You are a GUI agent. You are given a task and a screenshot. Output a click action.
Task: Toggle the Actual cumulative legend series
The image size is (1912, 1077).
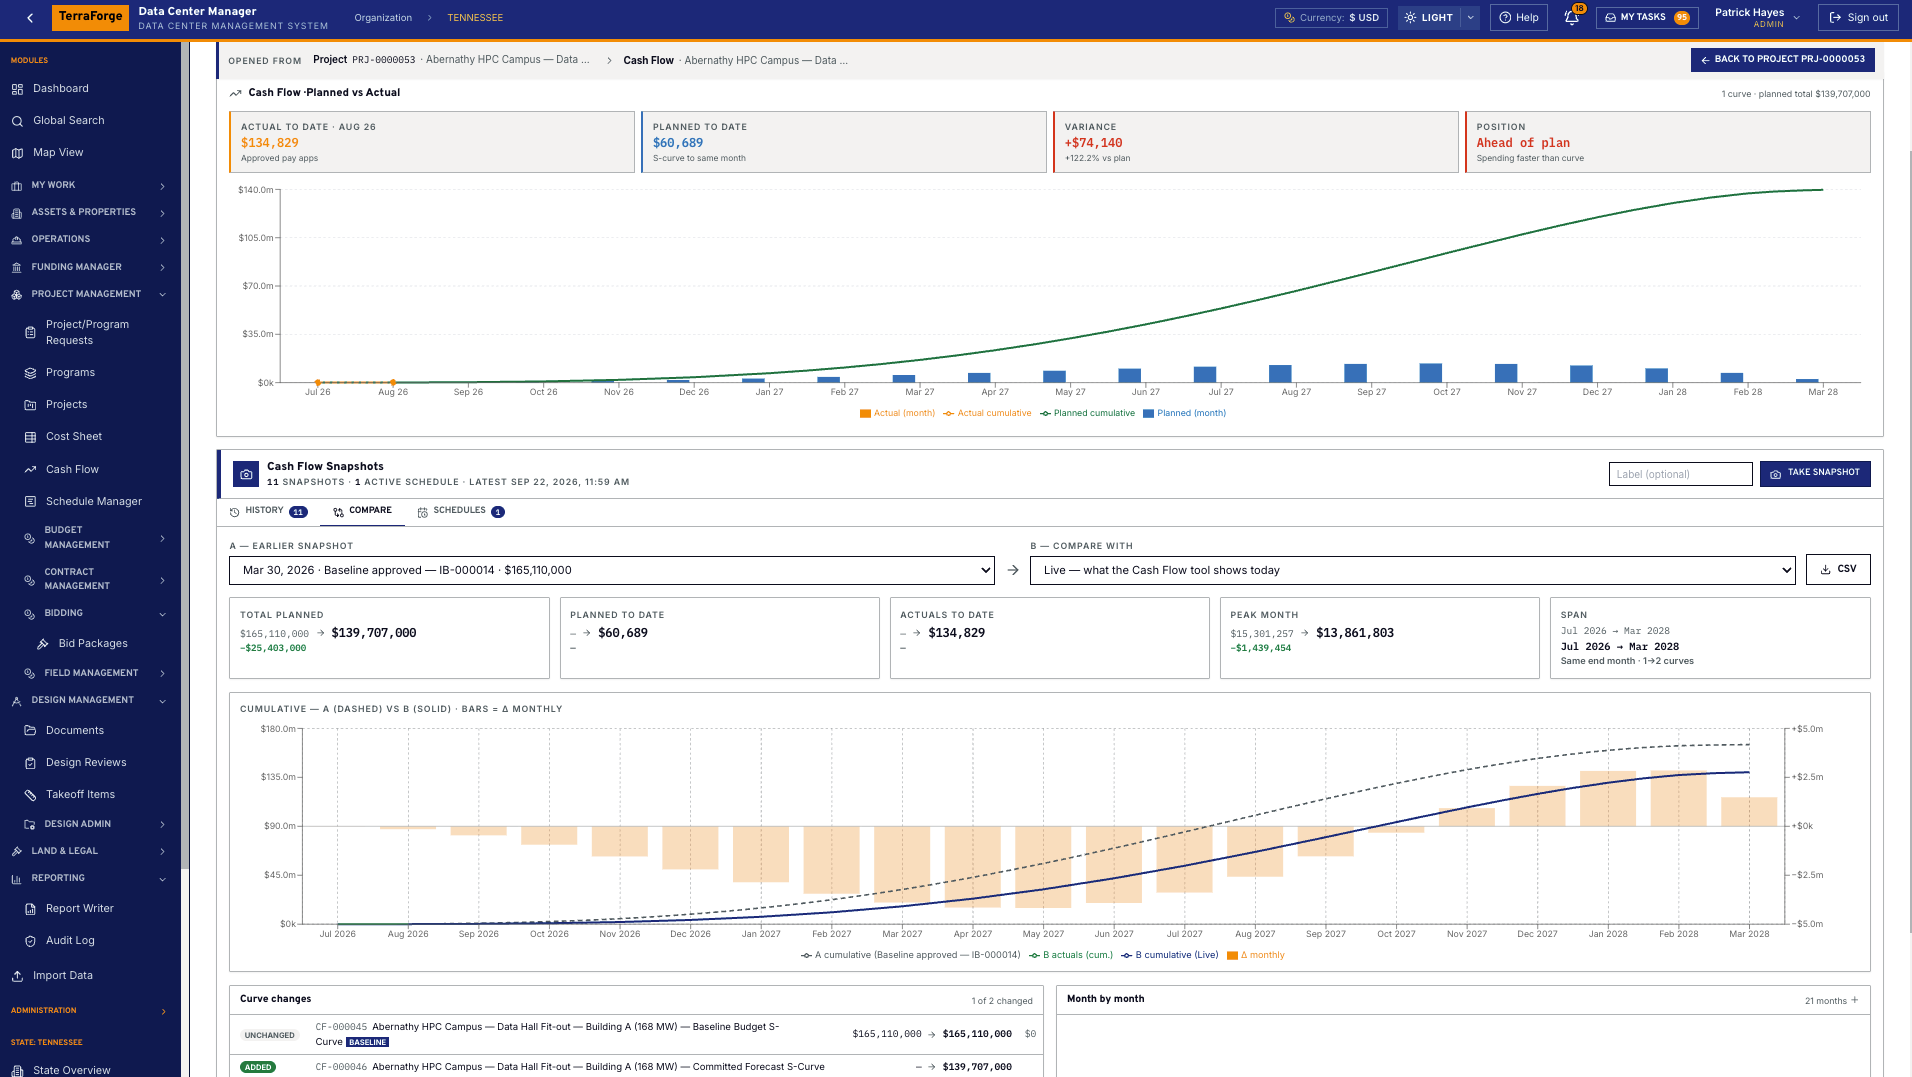click(x=987, y=413)
